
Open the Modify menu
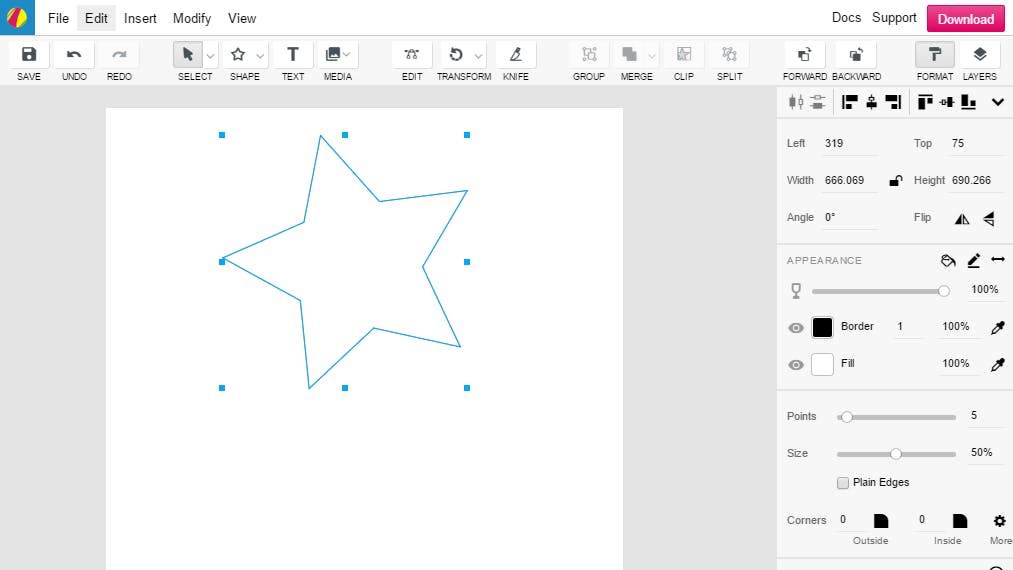[192, 18]
